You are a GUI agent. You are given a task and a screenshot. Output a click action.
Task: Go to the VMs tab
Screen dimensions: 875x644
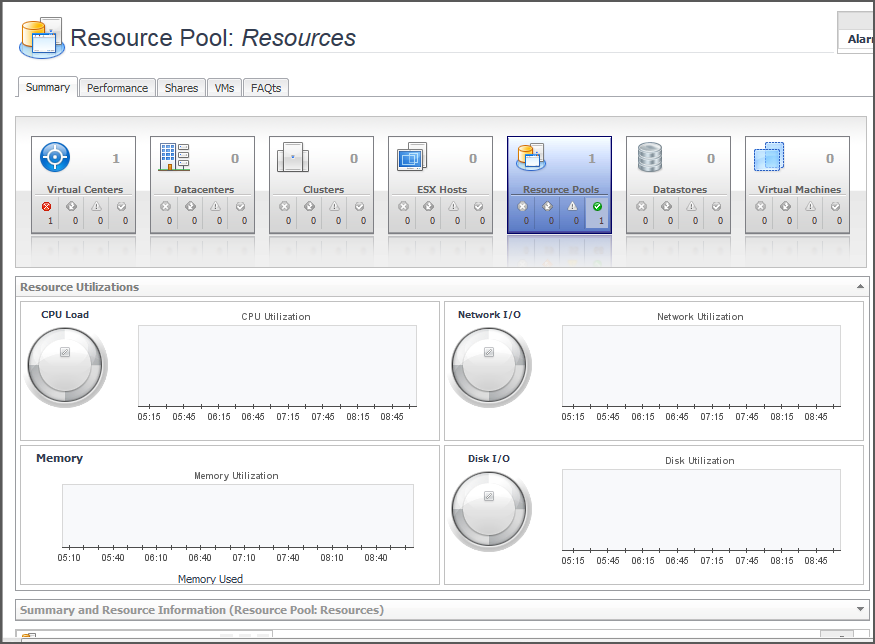(224, 88)
